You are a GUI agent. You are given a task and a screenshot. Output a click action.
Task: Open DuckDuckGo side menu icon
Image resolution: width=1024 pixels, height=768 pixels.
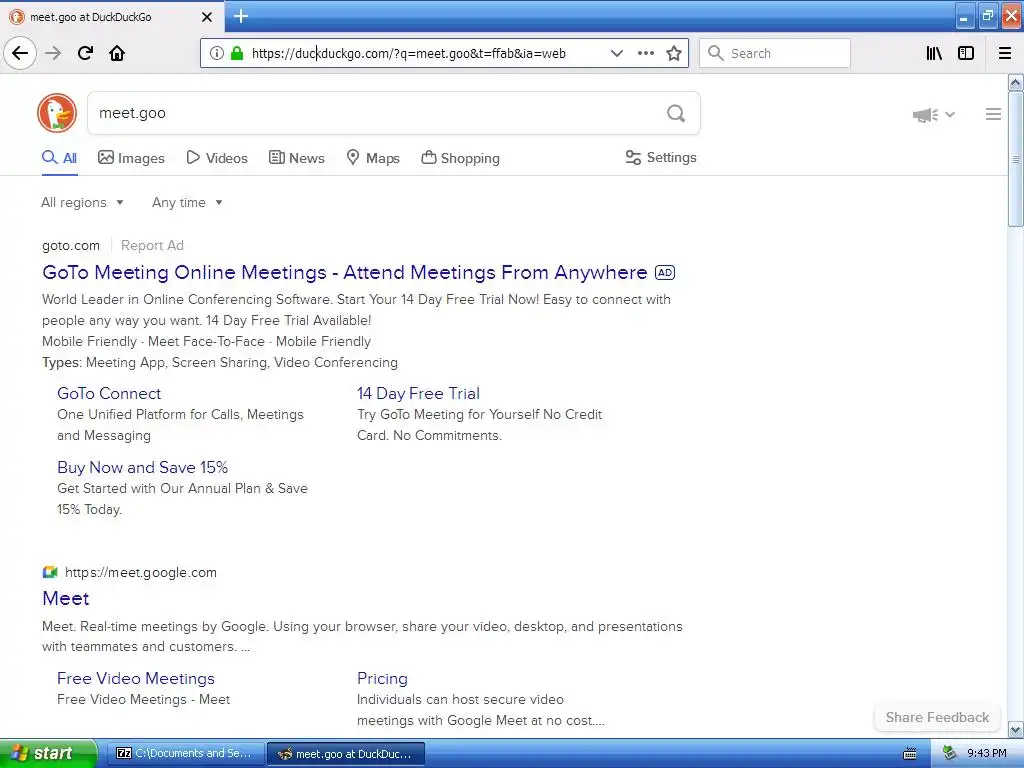993,114
